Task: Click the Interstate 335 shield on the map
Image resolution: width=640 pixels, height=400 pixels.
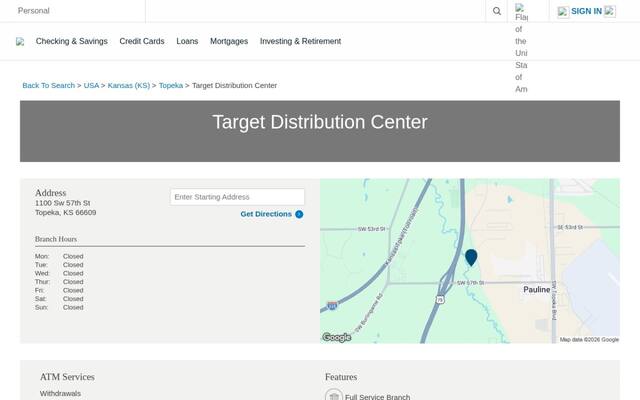Action: tap(332, 305)
